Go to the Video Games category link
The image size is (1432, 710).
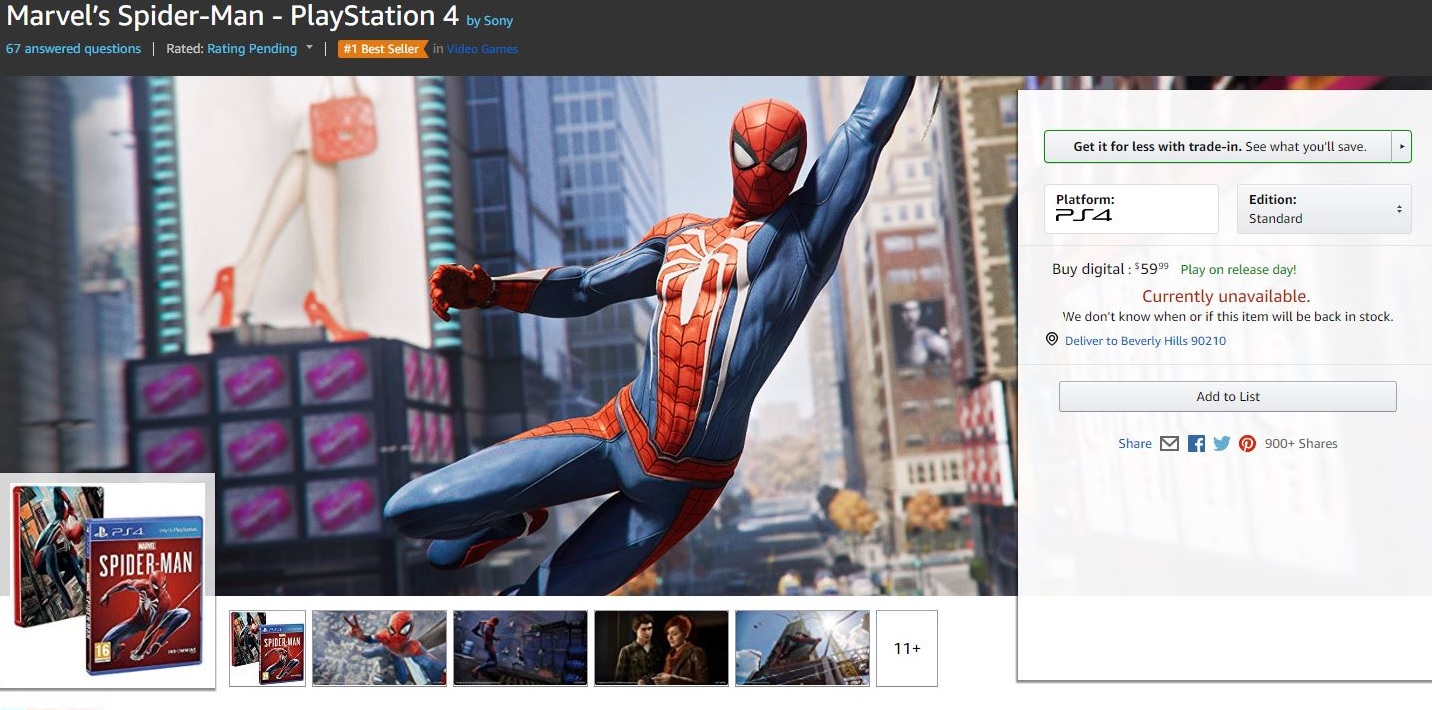tap(482, 48)
